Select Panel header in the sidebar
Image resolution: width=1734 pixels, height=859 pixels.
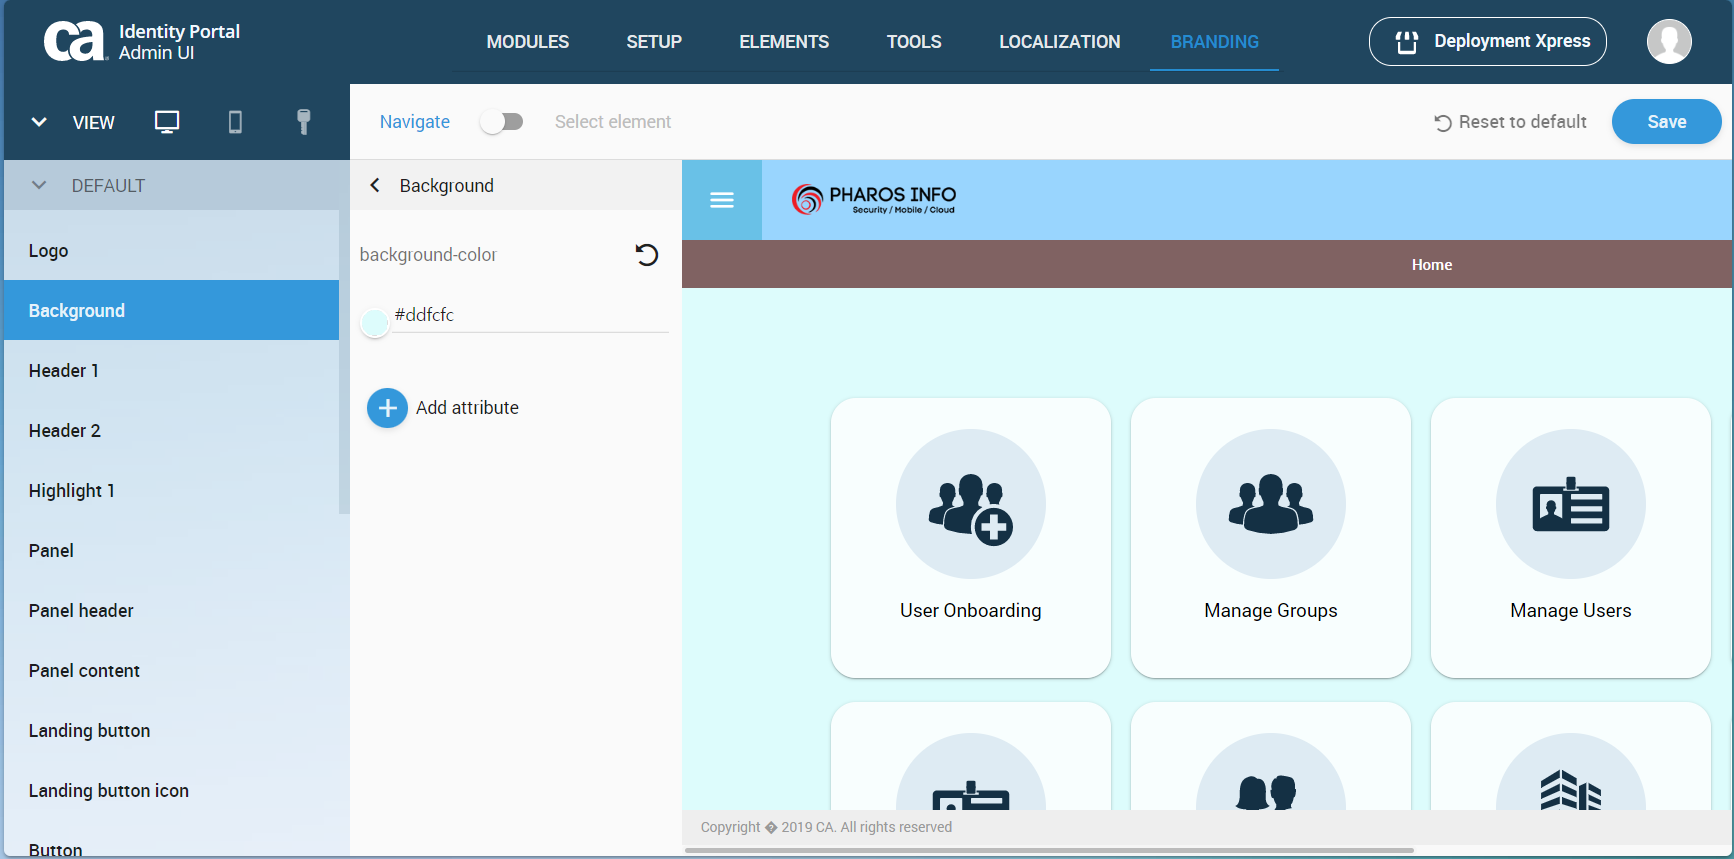(x=172, y=611)
